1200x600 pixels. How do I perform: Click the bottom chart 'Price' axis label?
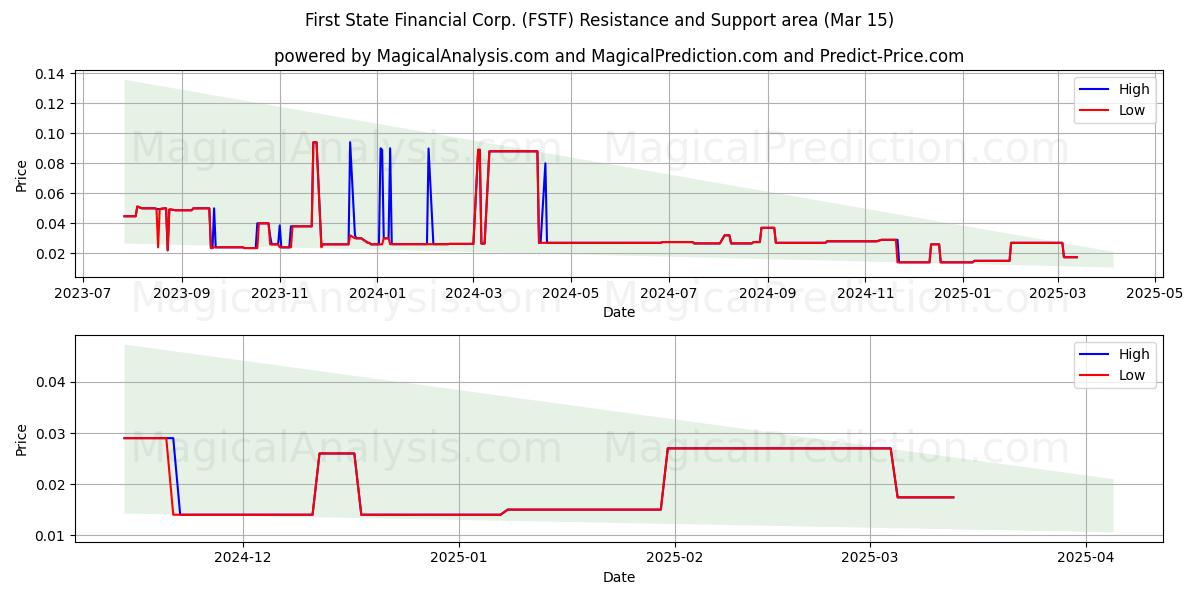coord(22,438)
